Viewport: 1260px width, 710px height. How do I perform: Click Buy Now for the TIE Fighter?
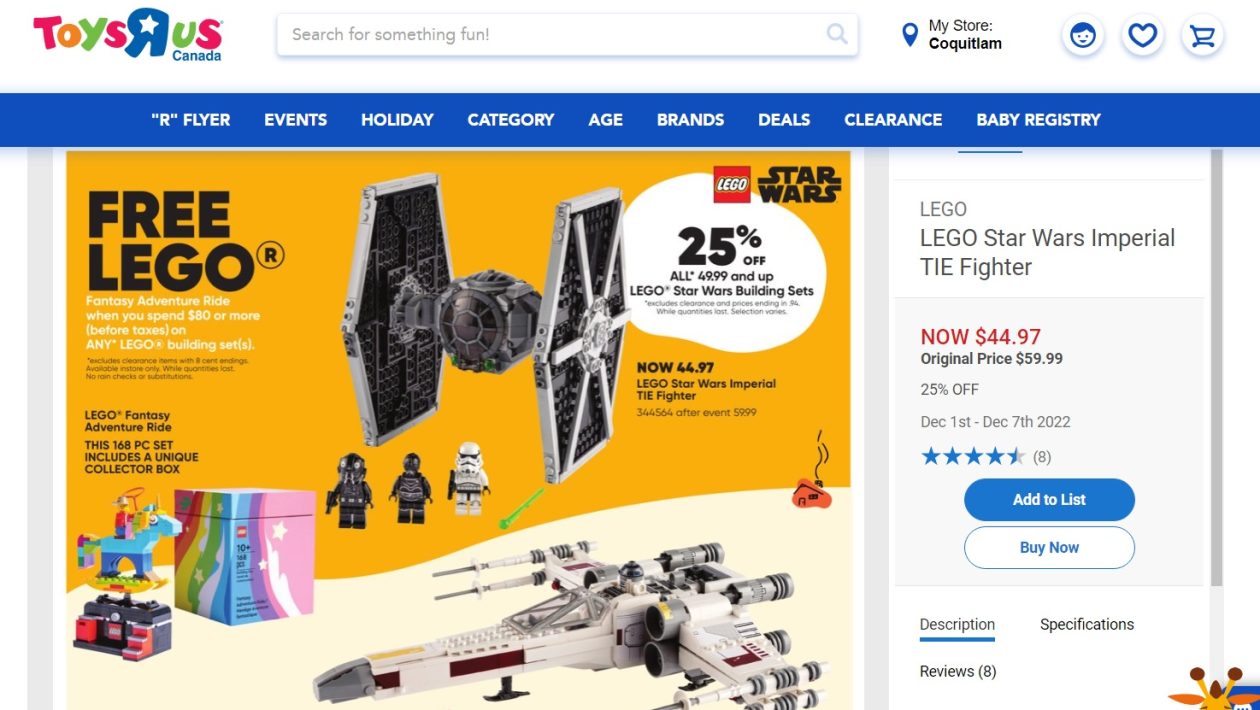click(1048, 547)
